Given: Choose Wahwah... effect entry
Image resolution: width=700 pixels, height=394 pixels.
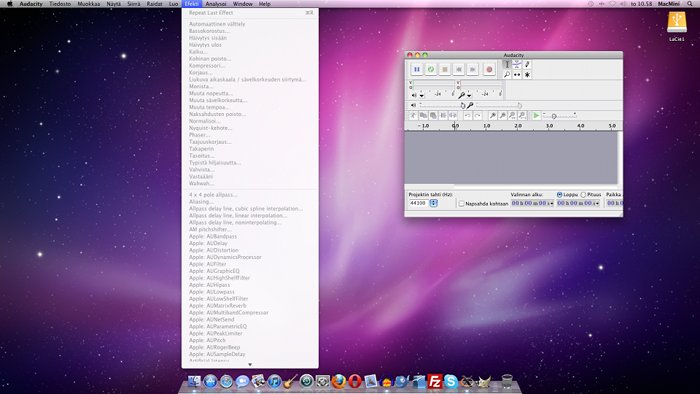Looking at the screenshot, I should click(250, 183).
